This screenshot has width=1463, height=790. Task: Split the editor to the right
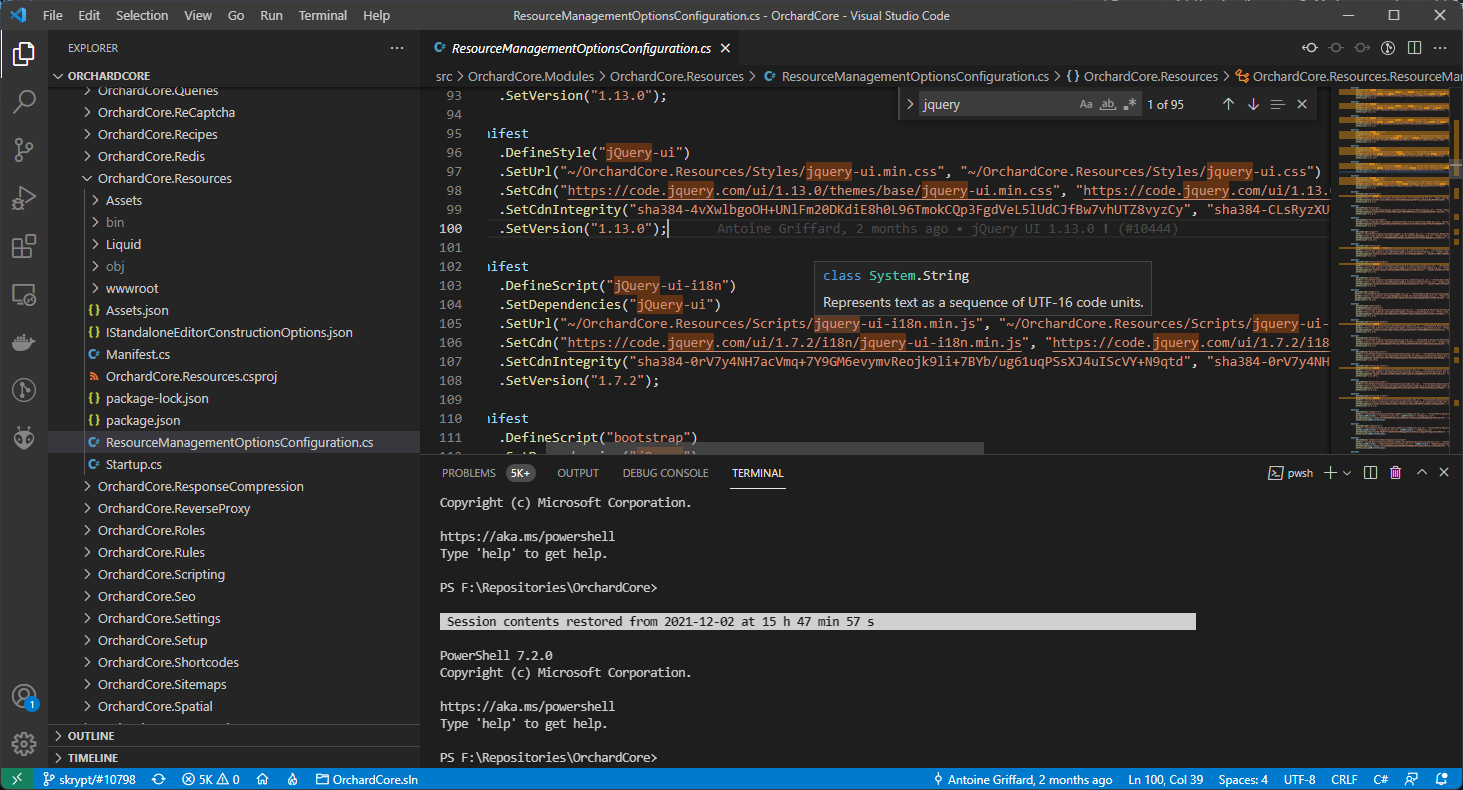(1414, 48)
